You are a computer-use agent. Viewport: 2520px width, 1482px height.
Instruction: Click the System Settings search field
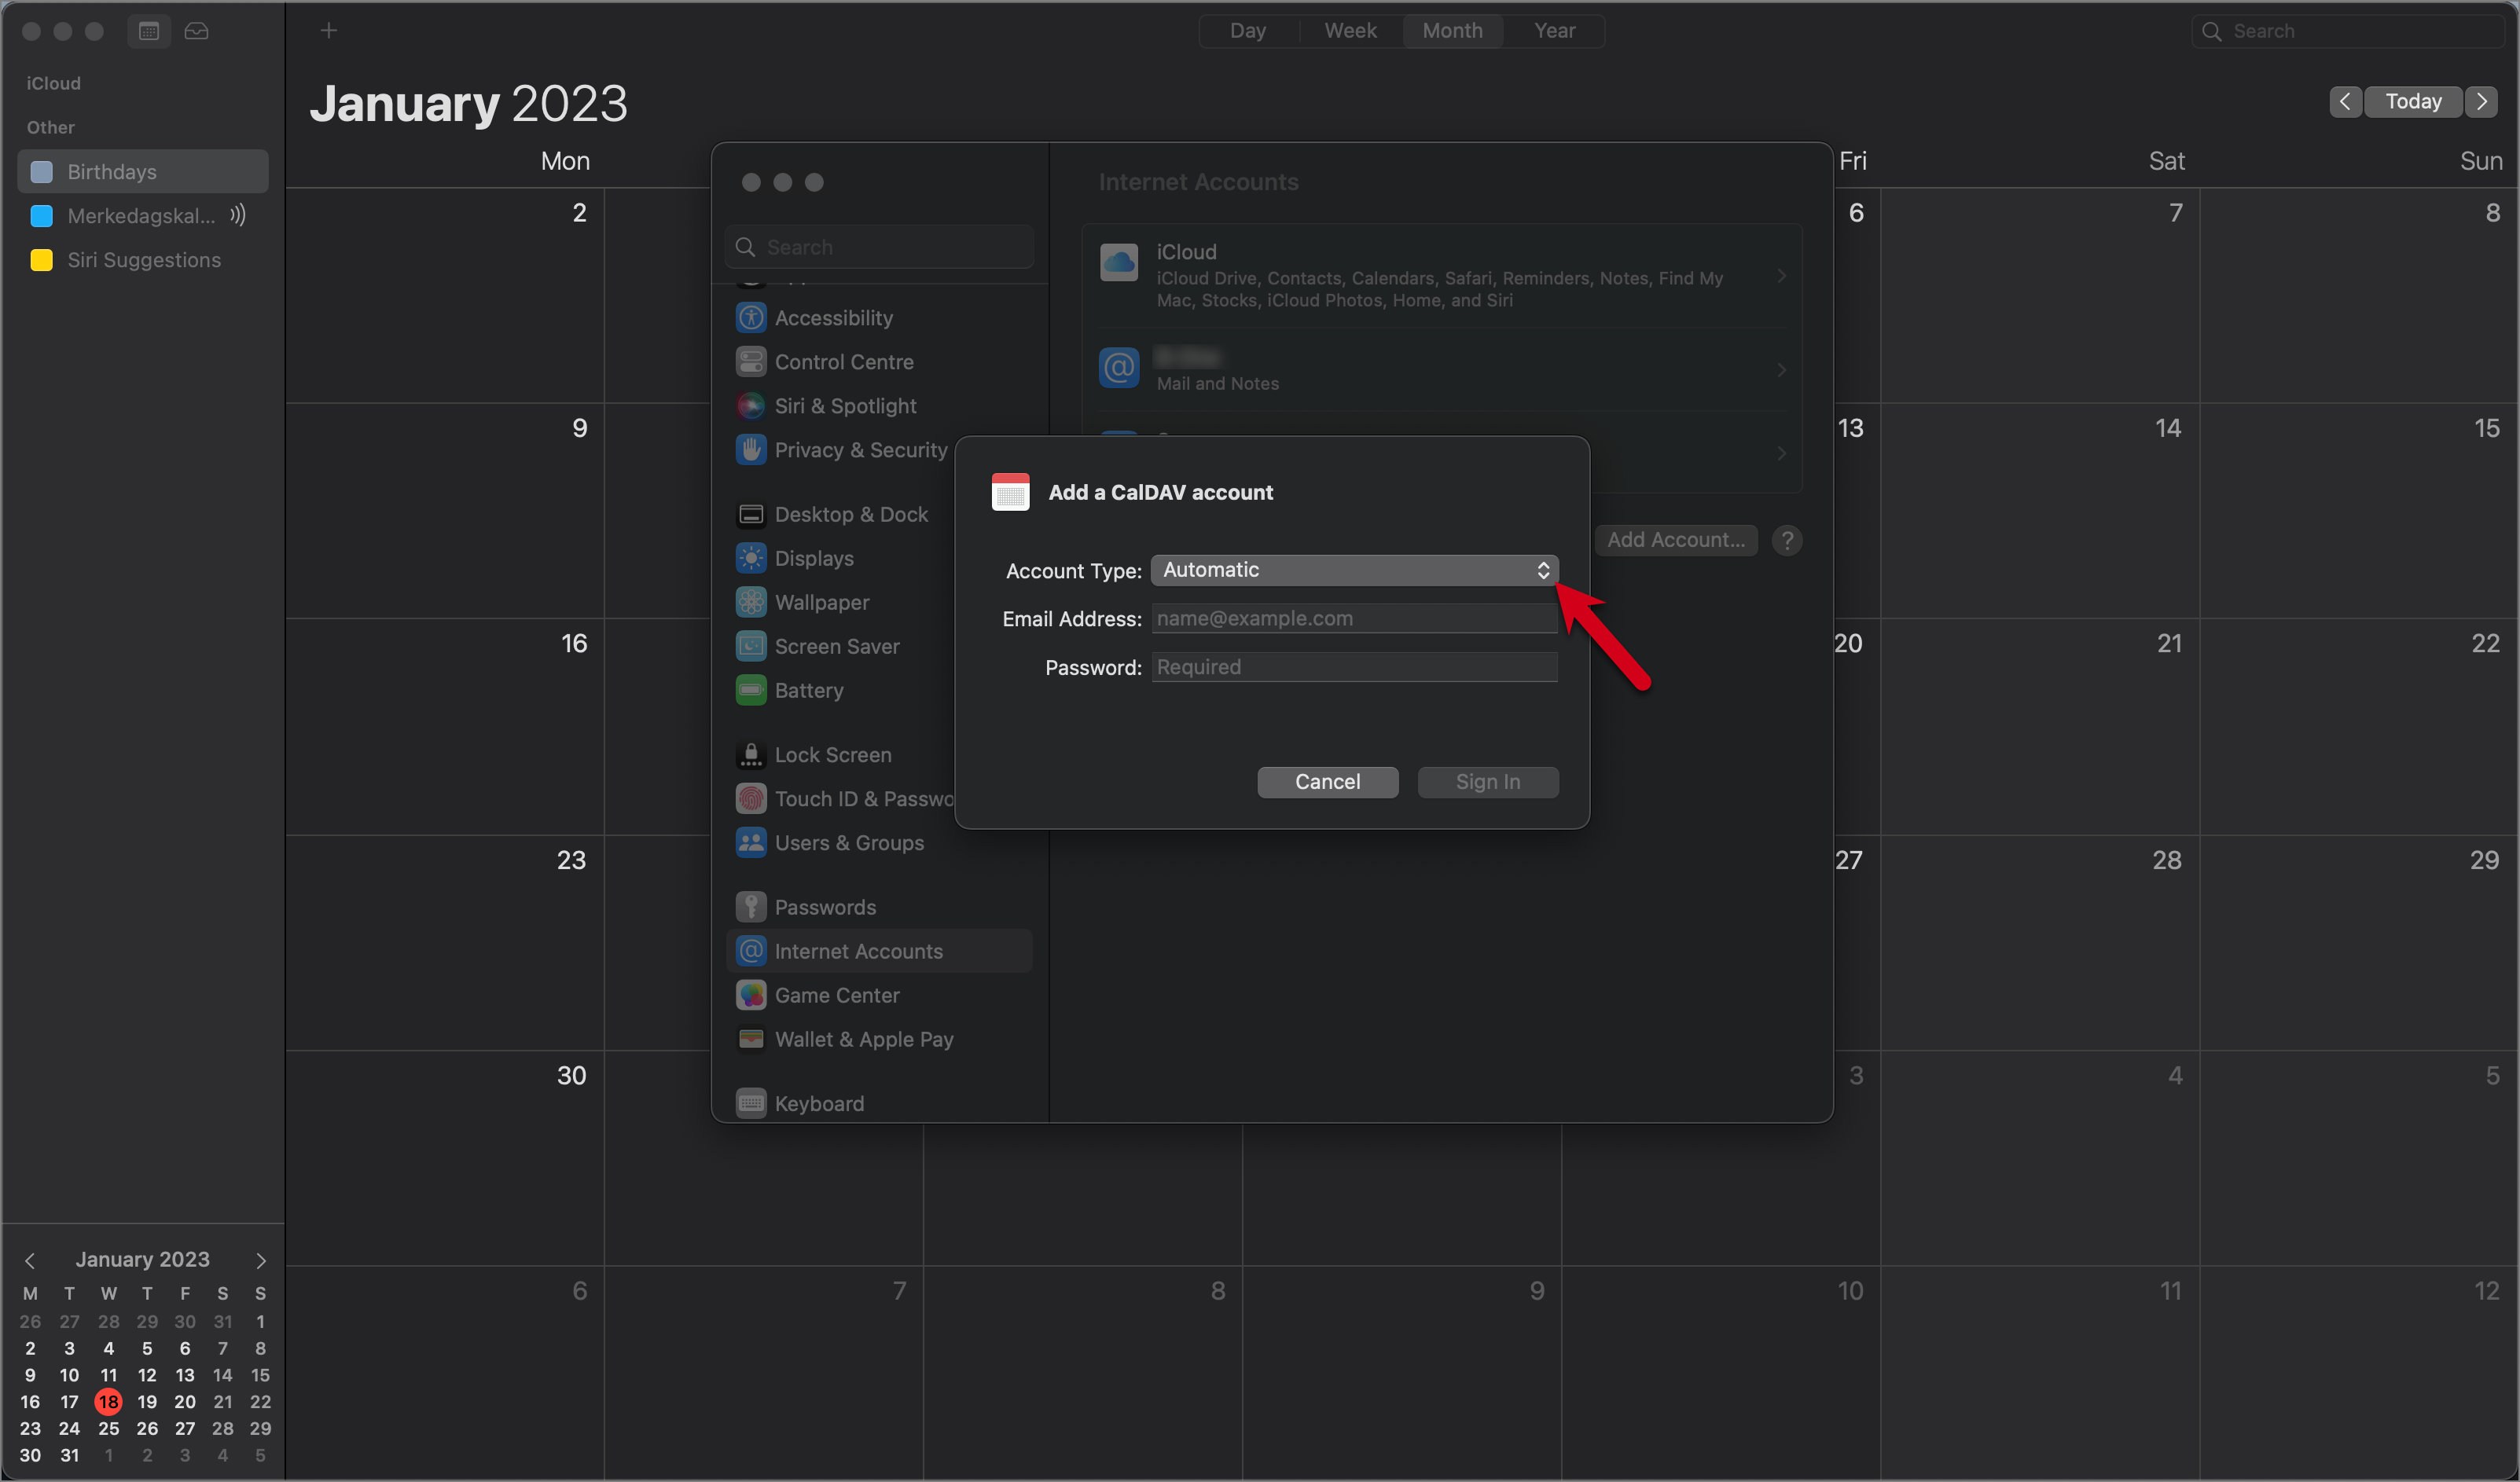[879, 247]
